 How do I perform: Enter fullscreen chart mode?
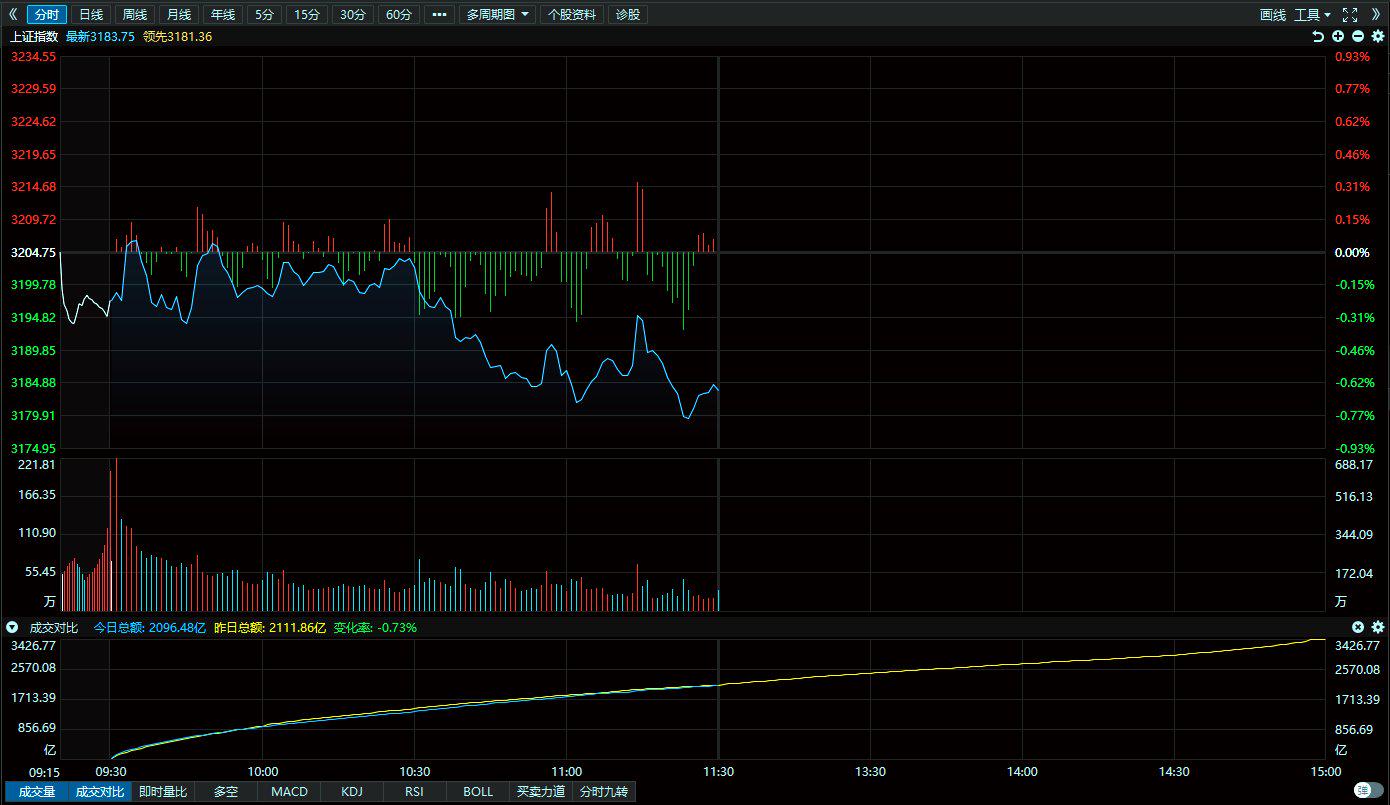click(1350, 14)
